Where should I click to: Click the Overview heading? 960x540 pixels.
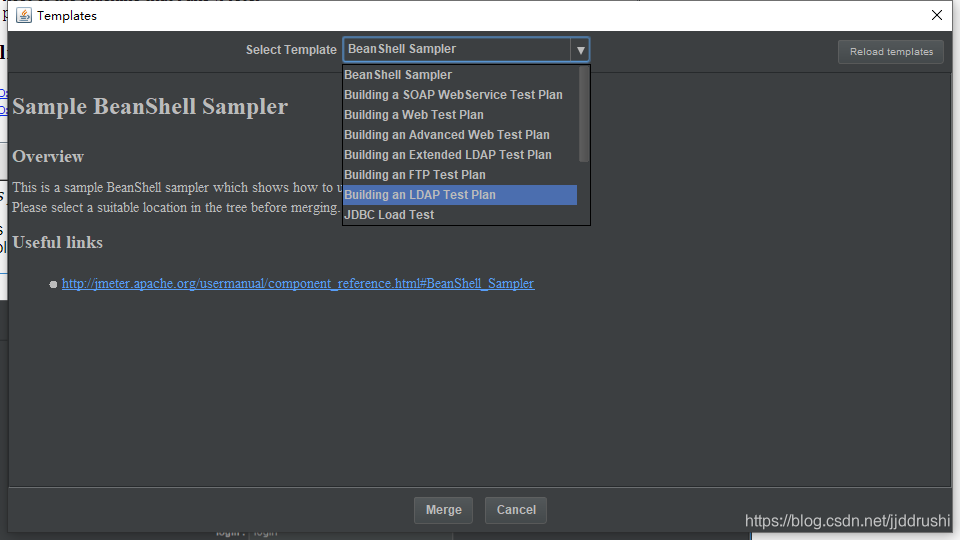click(x=48, y=157)
